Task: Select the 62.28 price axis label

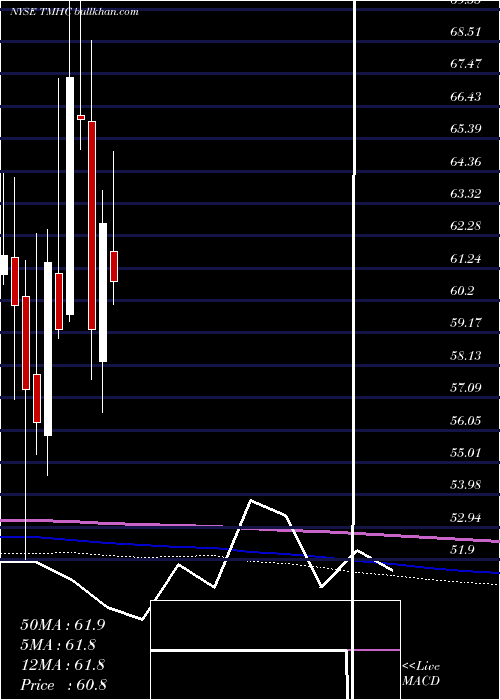Action: tap(466, 226)
